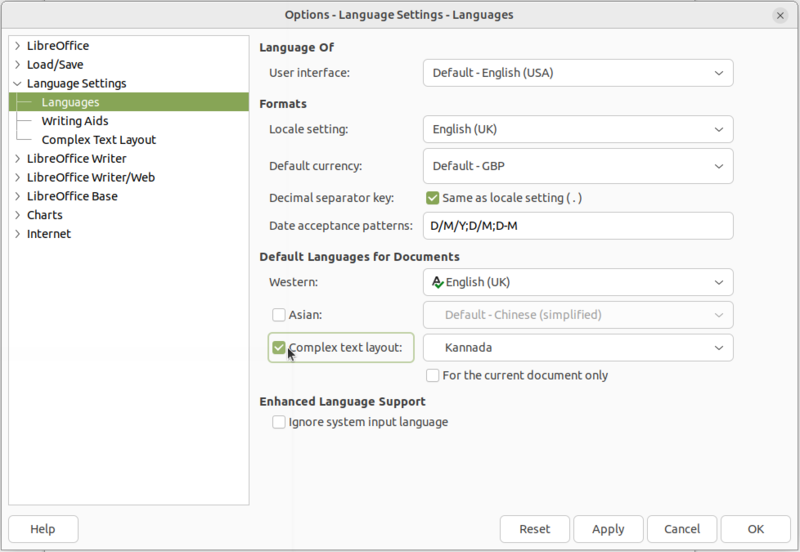Screen dimensions: 800x552
Task: Select the Charts category
Action: (44, 215)
